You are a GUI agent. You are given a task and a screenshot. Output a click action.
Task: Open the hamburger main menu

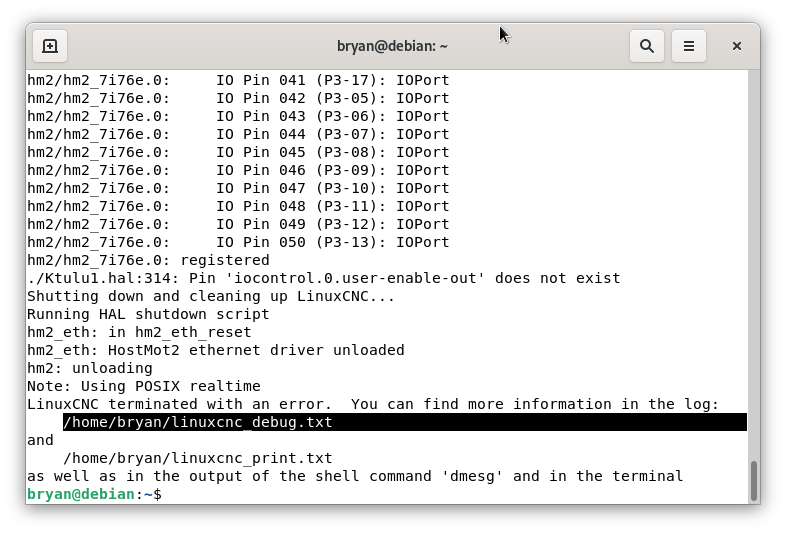tap(689, 46)
